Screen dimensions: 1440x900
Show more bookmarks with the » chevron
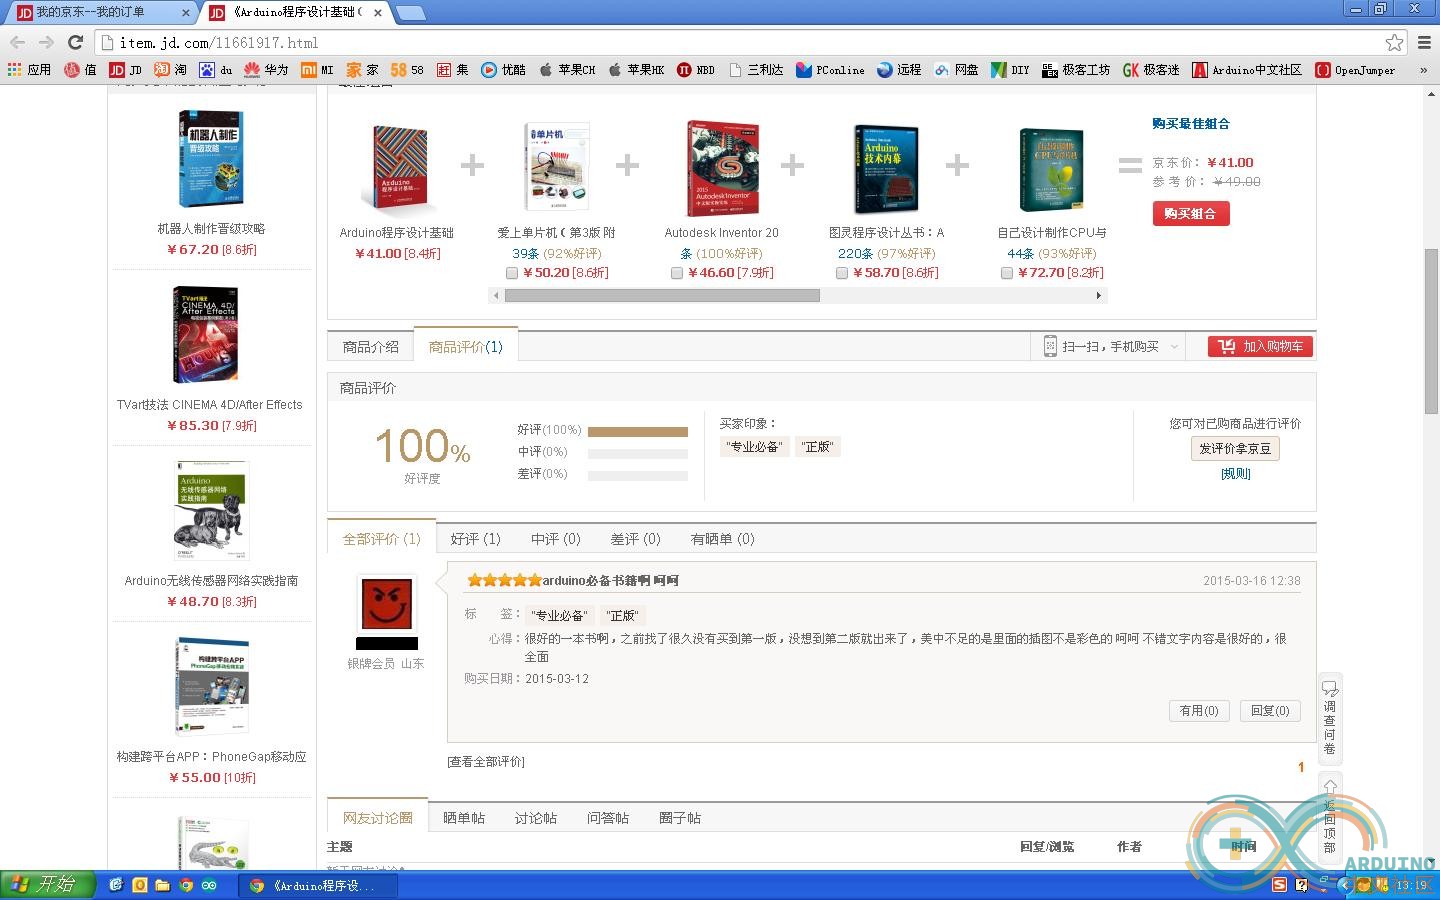(1423, 70)
